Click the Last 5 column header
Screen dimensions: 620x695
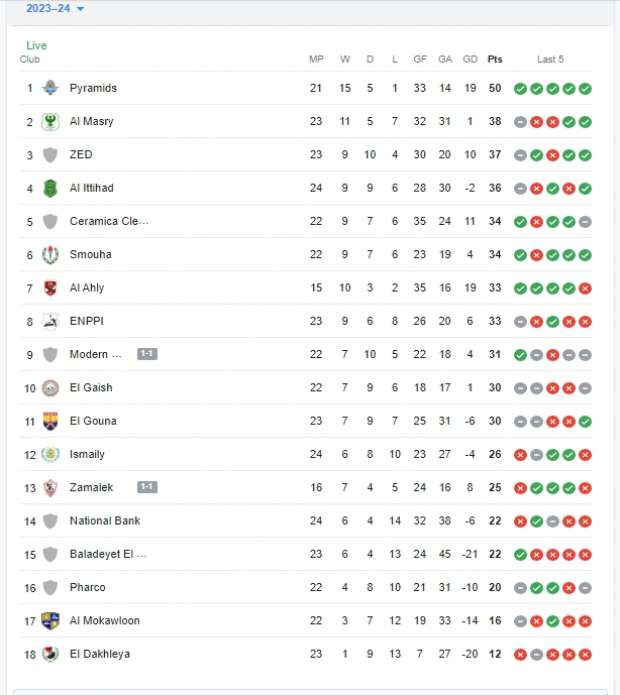click(x=550, y=59)
